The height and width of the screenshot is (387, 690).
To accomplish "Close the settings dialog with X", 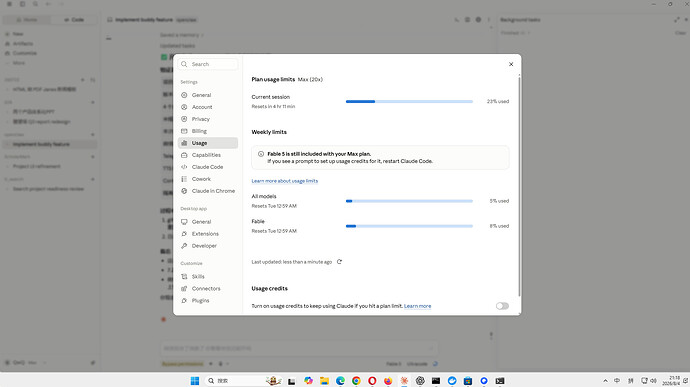I will click(511, 64).
